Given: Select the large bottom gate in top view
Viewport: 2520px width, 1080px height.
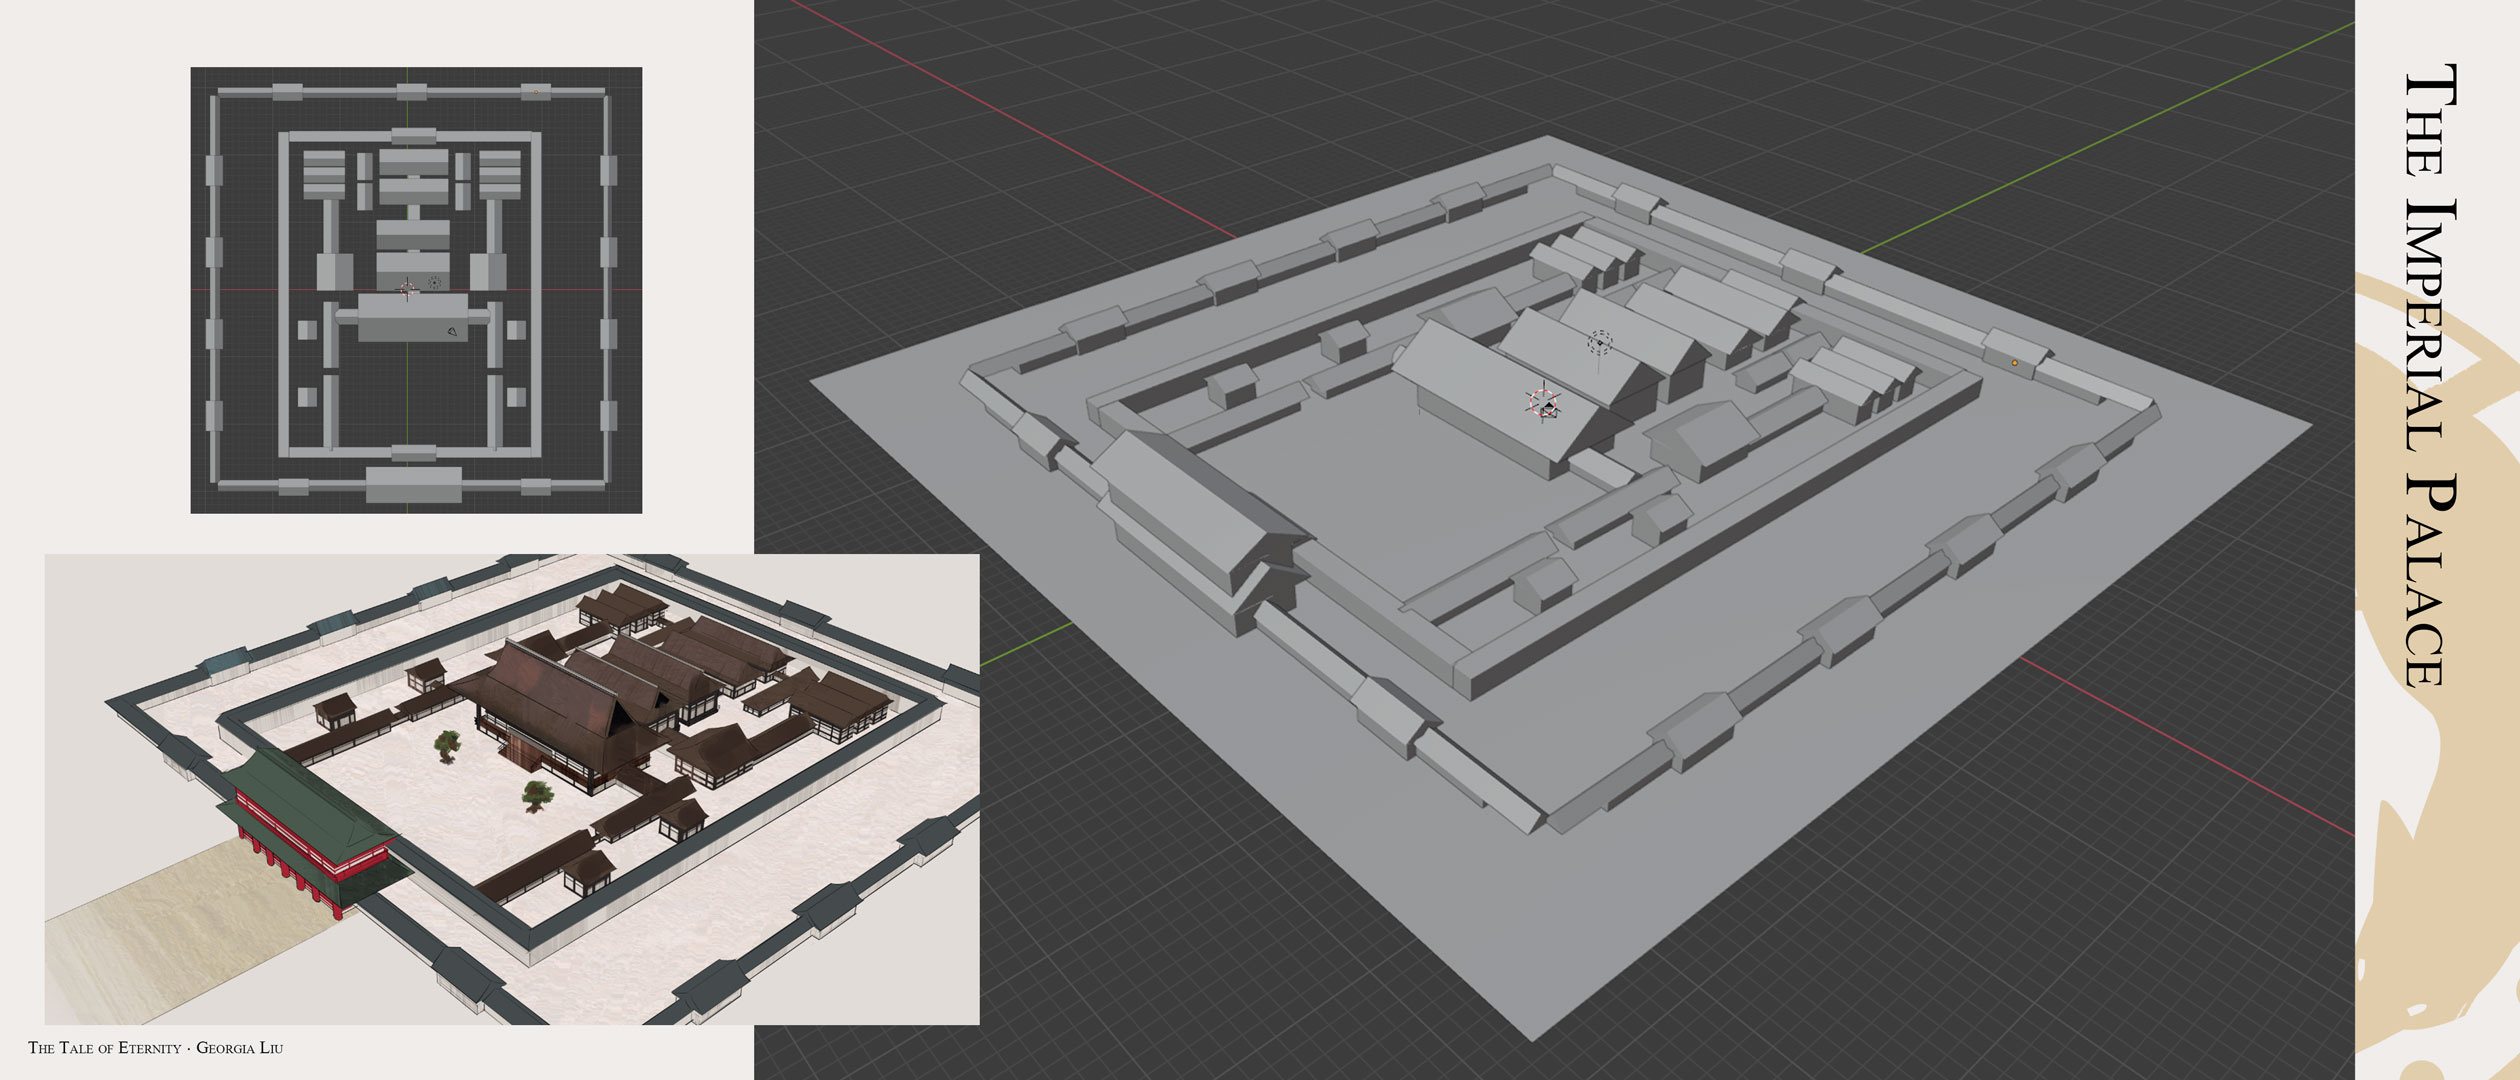Looking at the screenshot, I should pos(413,484).
